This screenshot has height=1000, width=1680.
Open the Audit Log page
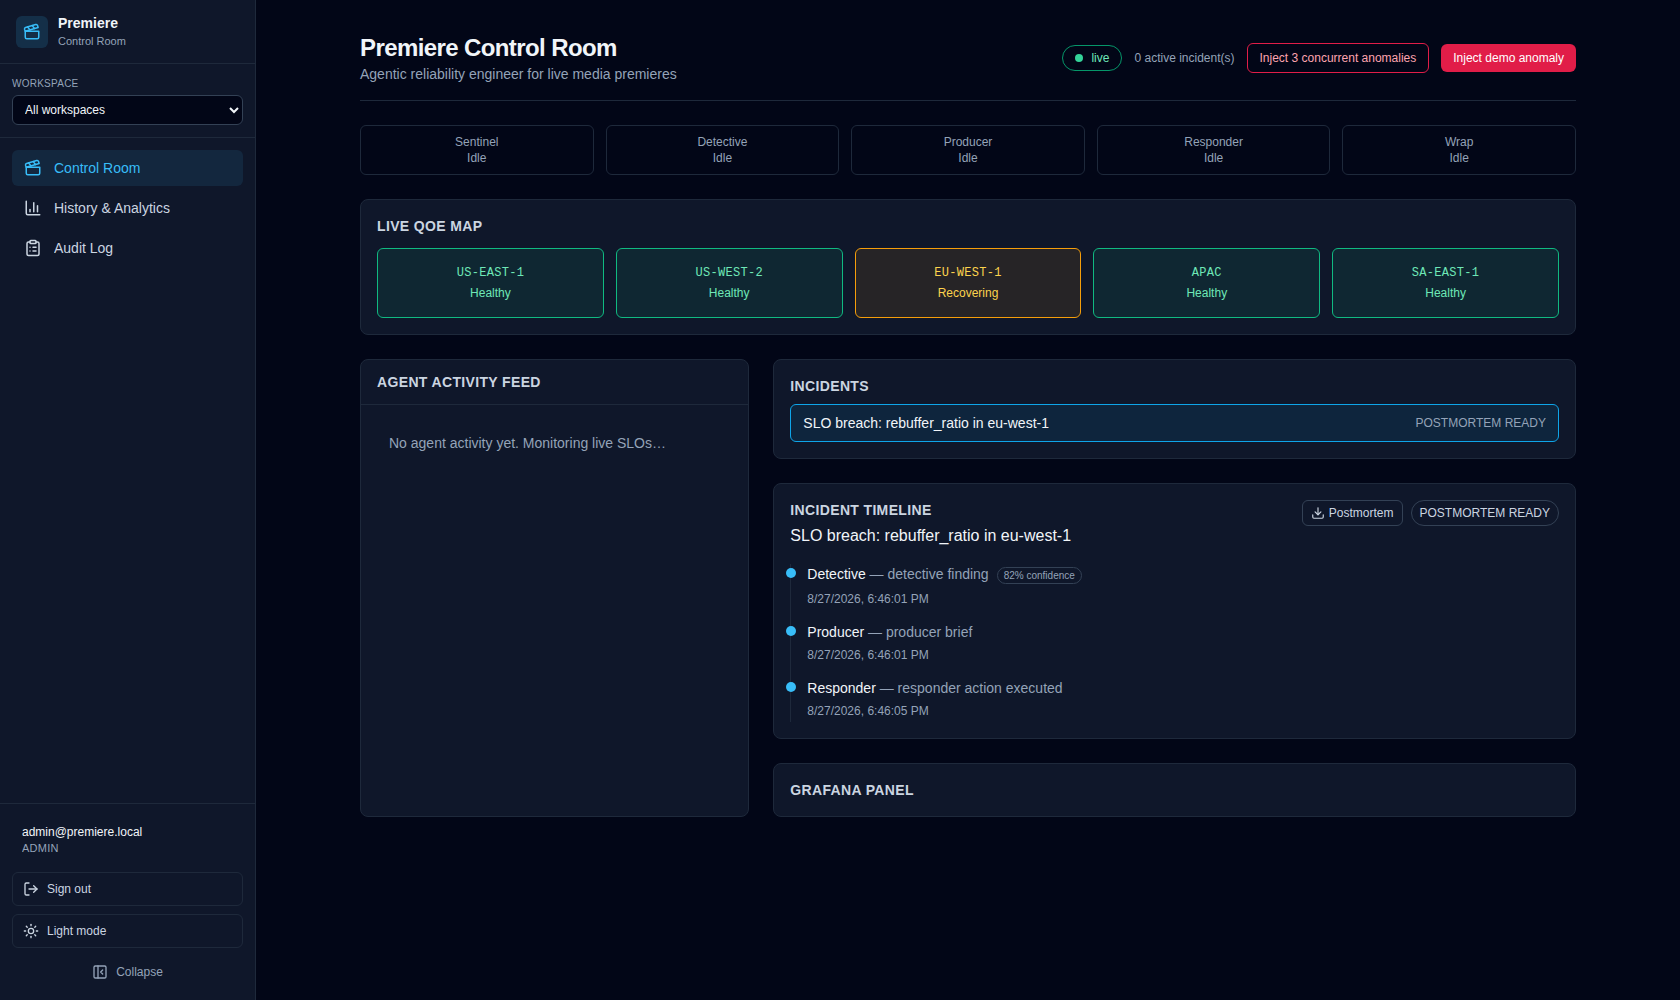click(127, 248)
